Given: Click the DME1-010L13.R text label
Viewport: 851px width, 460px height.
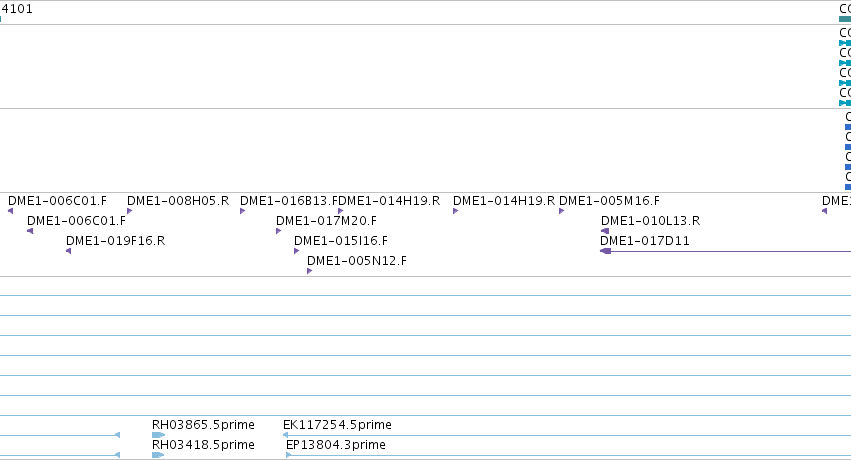Looking at the screenshot, I should (x=650, y=221).
